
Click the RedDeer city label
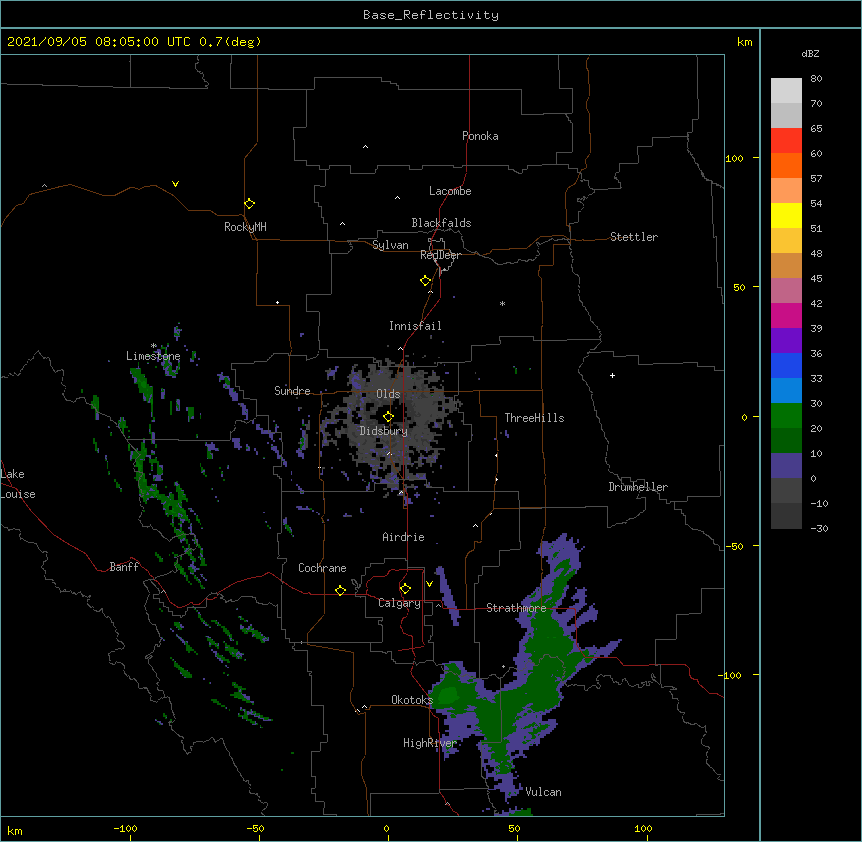[440, 255]
